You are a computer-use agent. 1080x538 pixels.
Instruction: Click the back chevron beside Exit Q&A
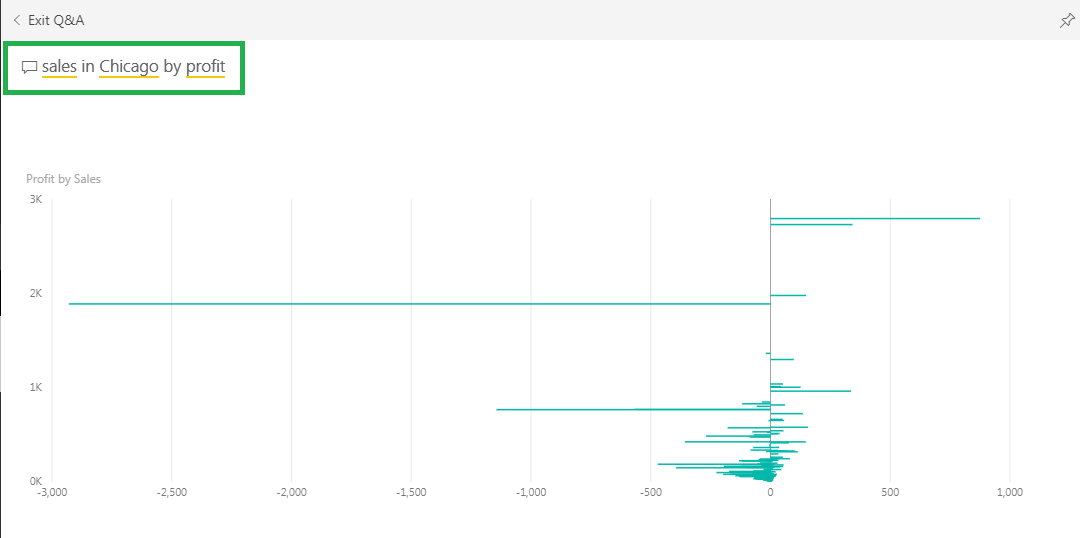click(17, 20)
